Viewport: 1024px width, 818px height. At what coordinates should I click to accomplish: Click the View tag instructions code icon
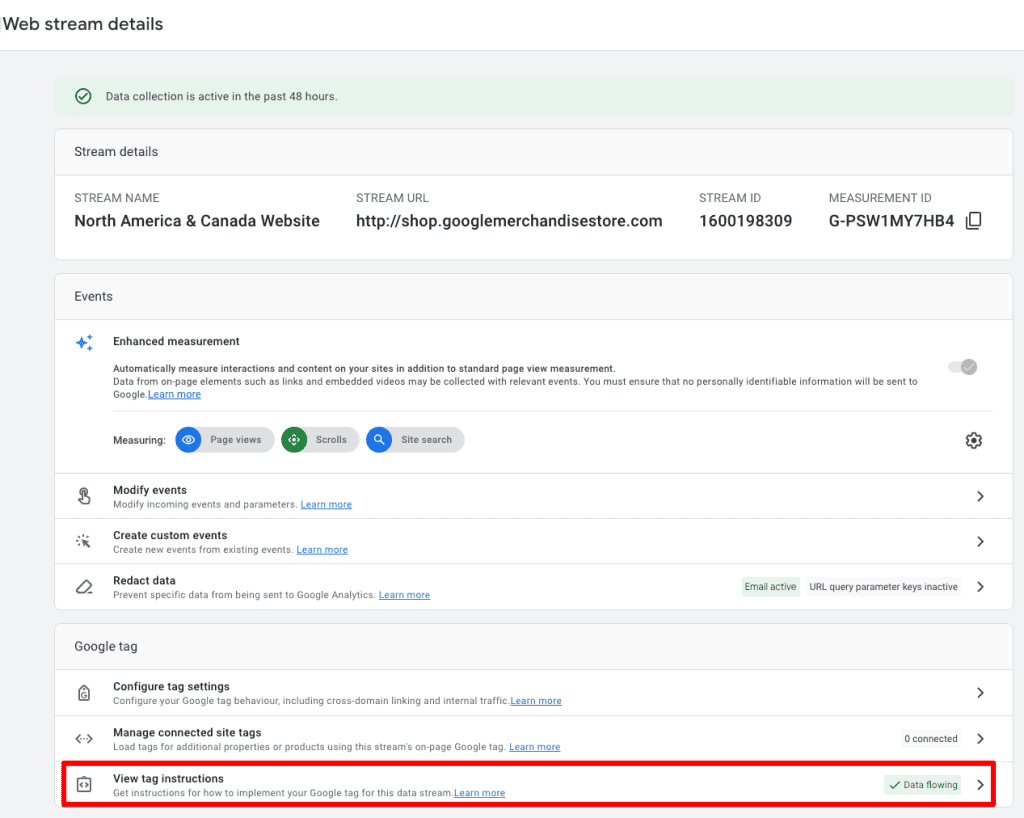(x=85, y=785)
